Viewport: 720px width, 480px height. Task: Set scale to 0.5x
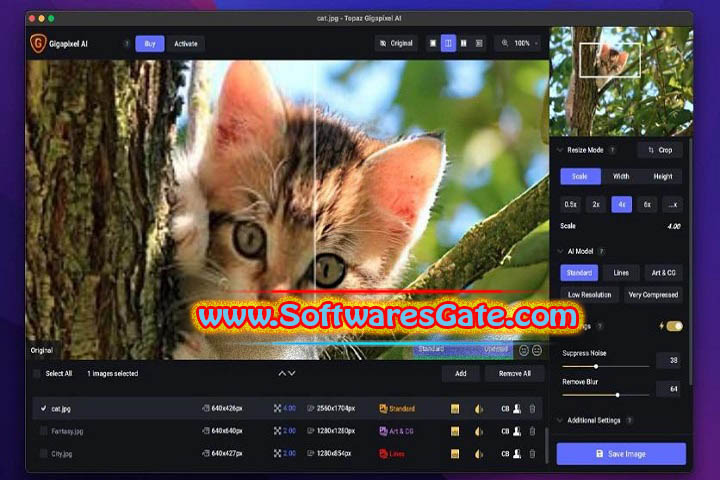pos(570,204)
